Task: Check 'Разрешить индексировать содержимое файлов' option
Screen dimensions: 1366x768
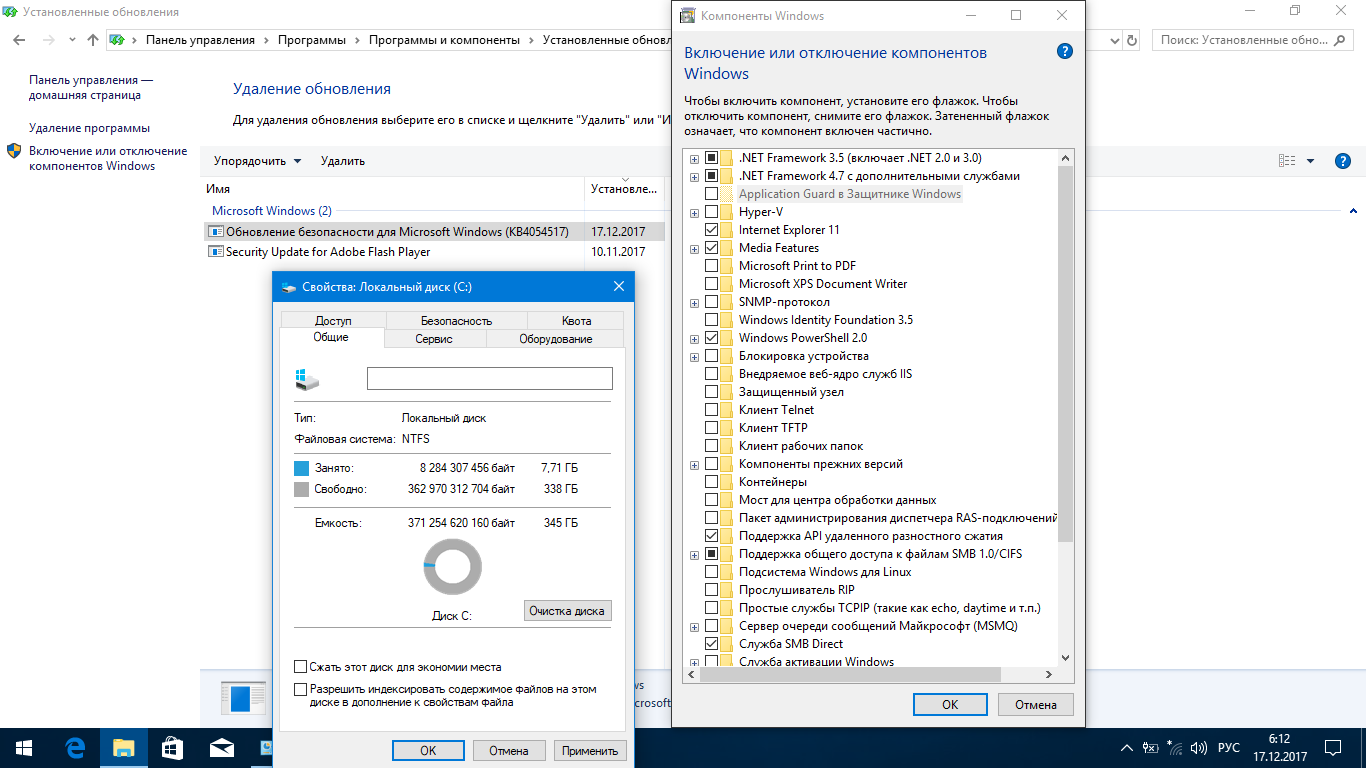Action: [x=301, y=689]
